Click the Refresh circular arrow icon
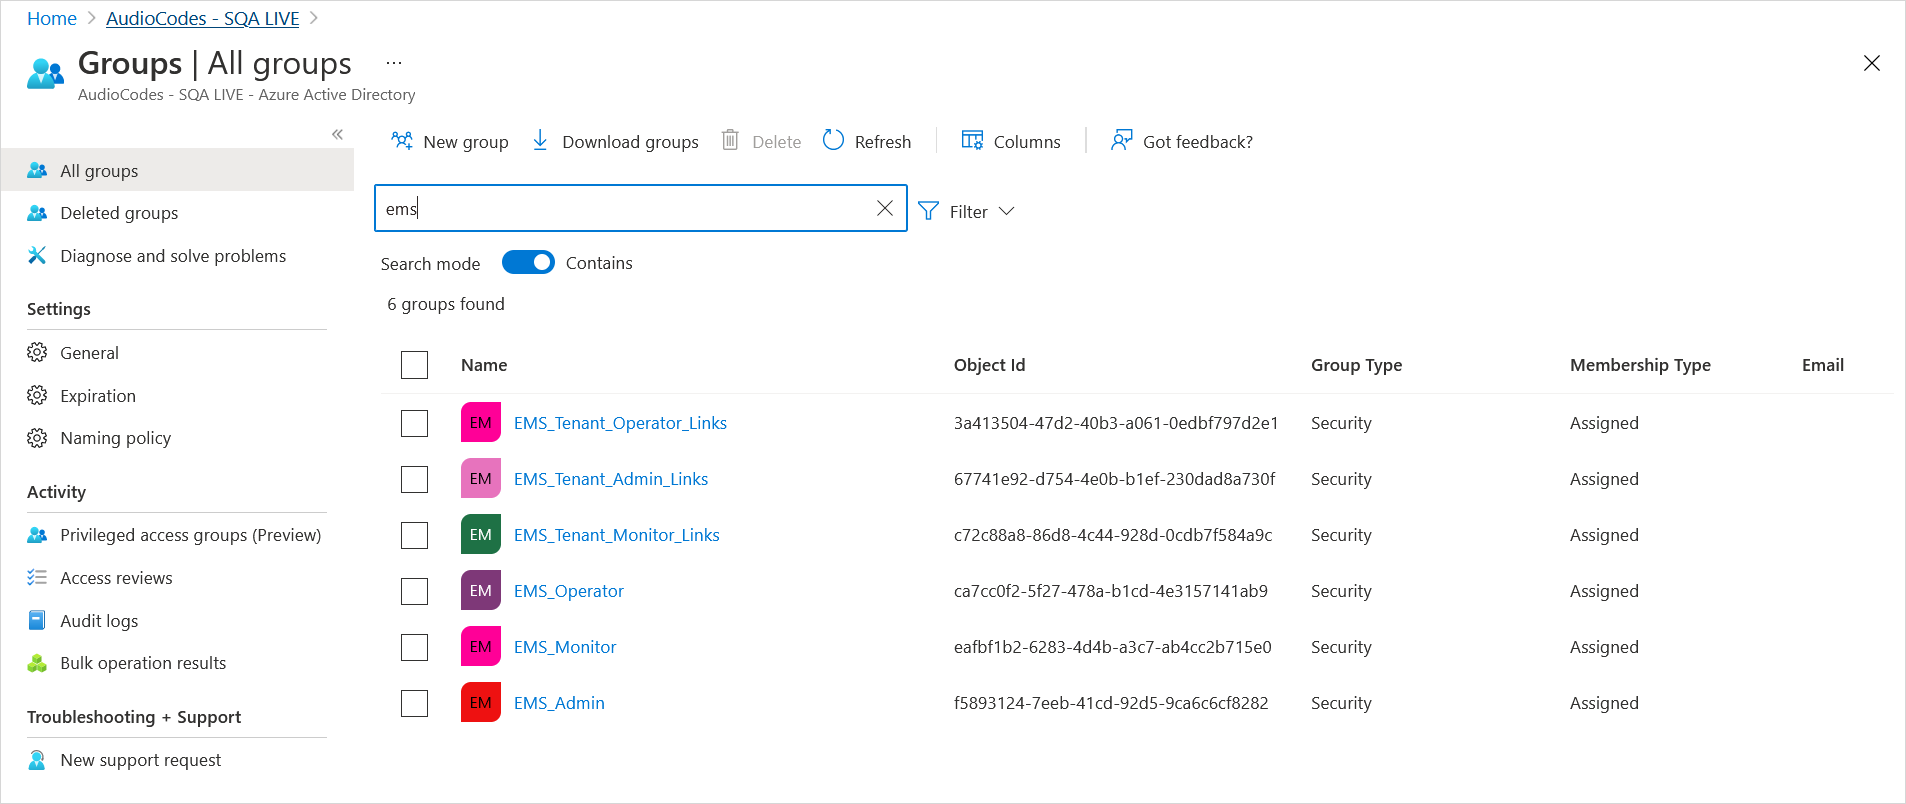The image size is (1906, 804). [x=833, y=140]
